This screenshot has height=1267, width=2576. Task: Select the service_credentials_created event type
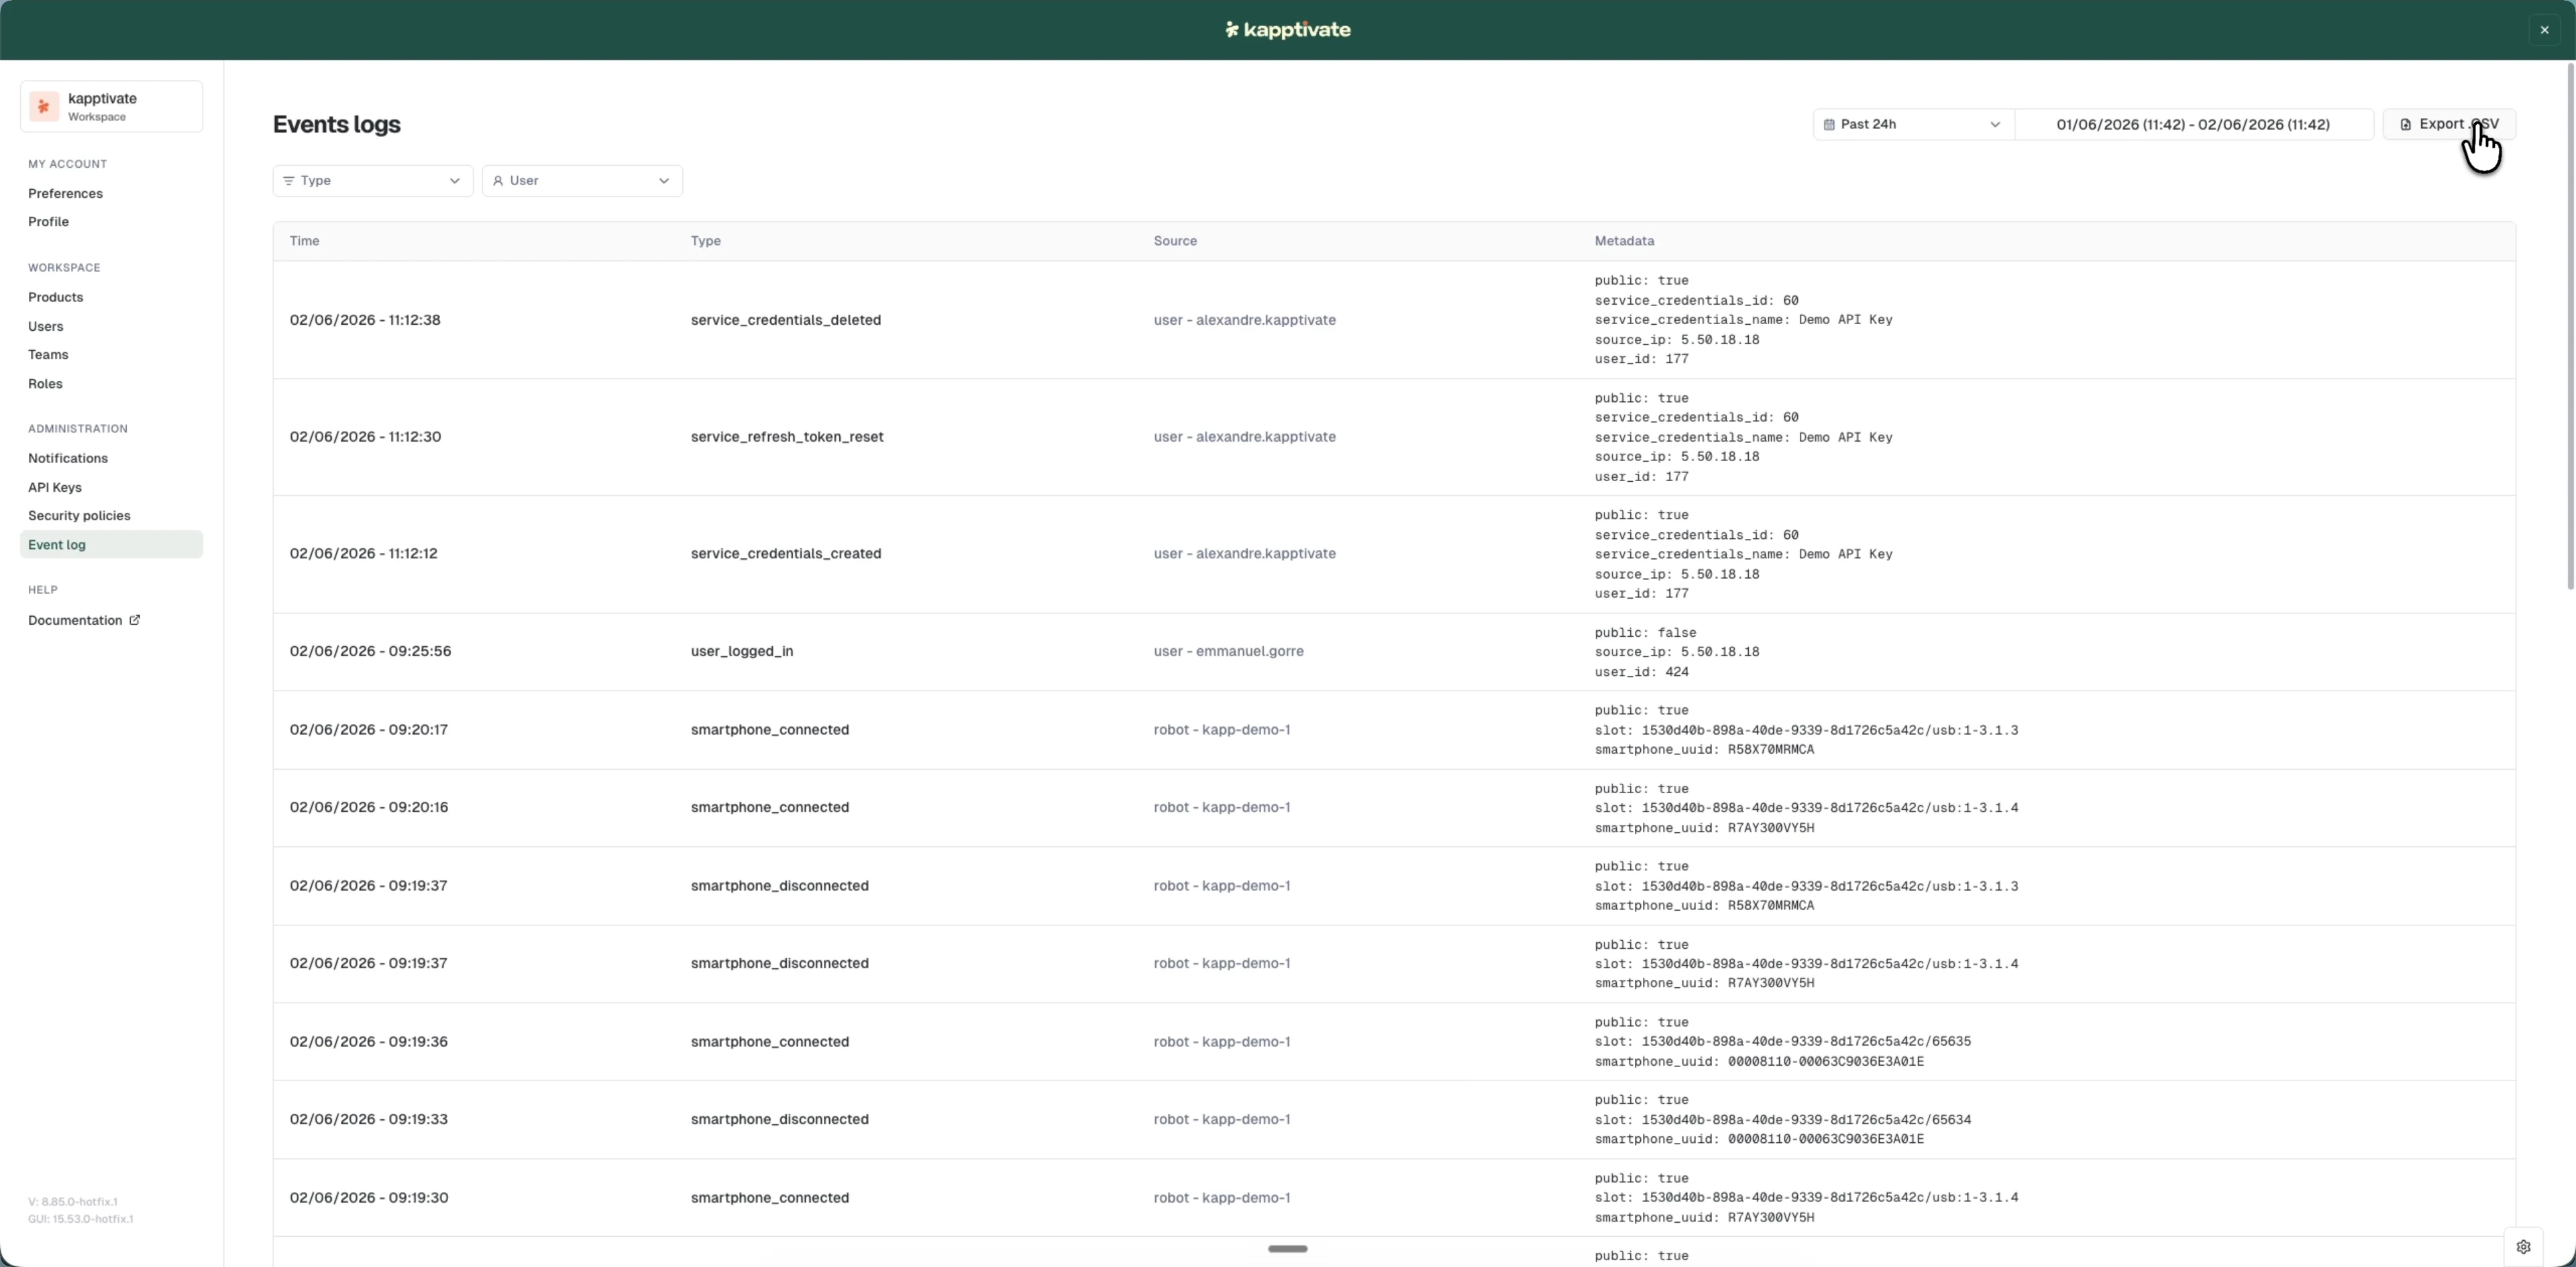pos(786,554)
